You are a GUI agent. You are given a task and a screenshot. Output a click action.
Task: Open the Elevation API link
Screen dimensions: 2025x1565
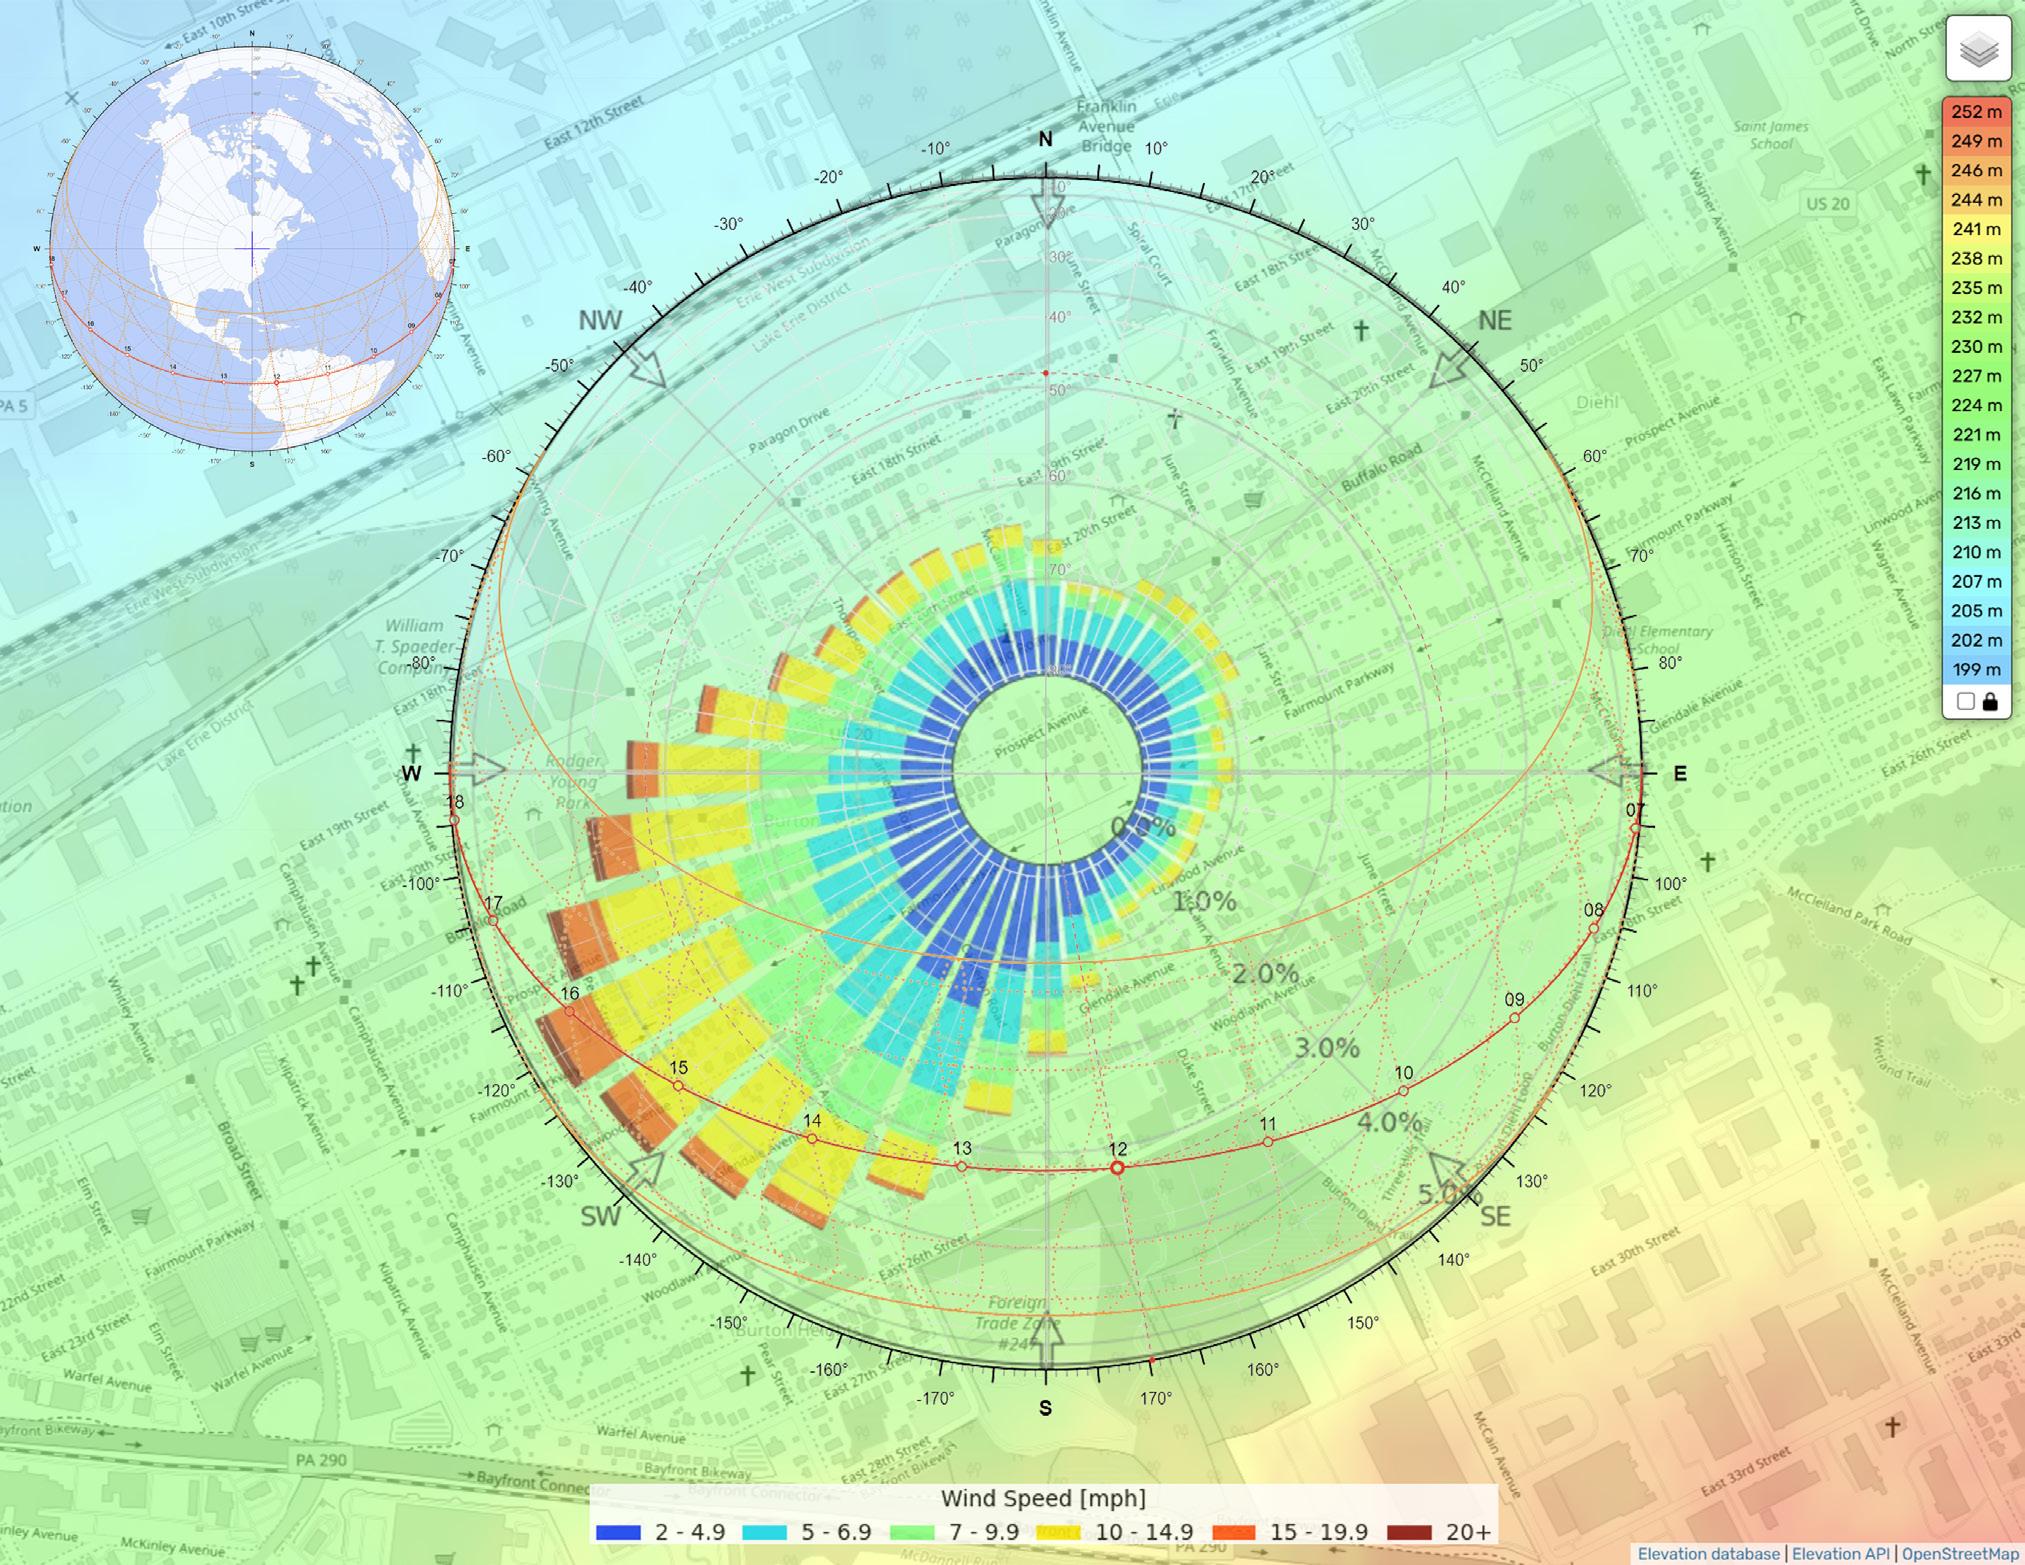click(1840, 1553)
